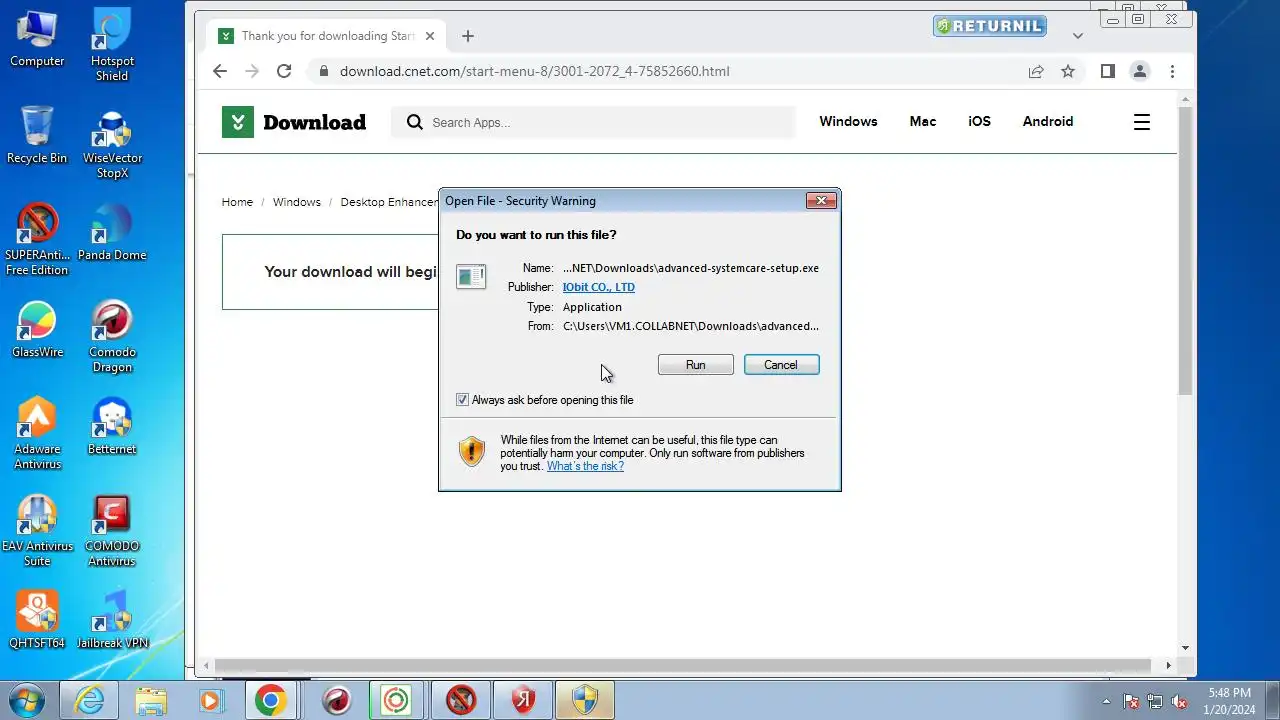Open SUPERAntiSpyware Free Edition shortcut

coord(37,239)
